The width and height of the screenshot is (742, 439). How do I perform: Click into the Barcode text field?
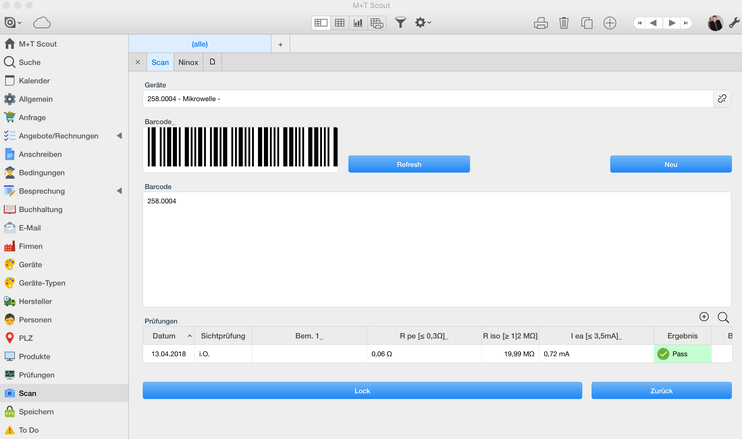pyautogui.click(x=437, y=249)
